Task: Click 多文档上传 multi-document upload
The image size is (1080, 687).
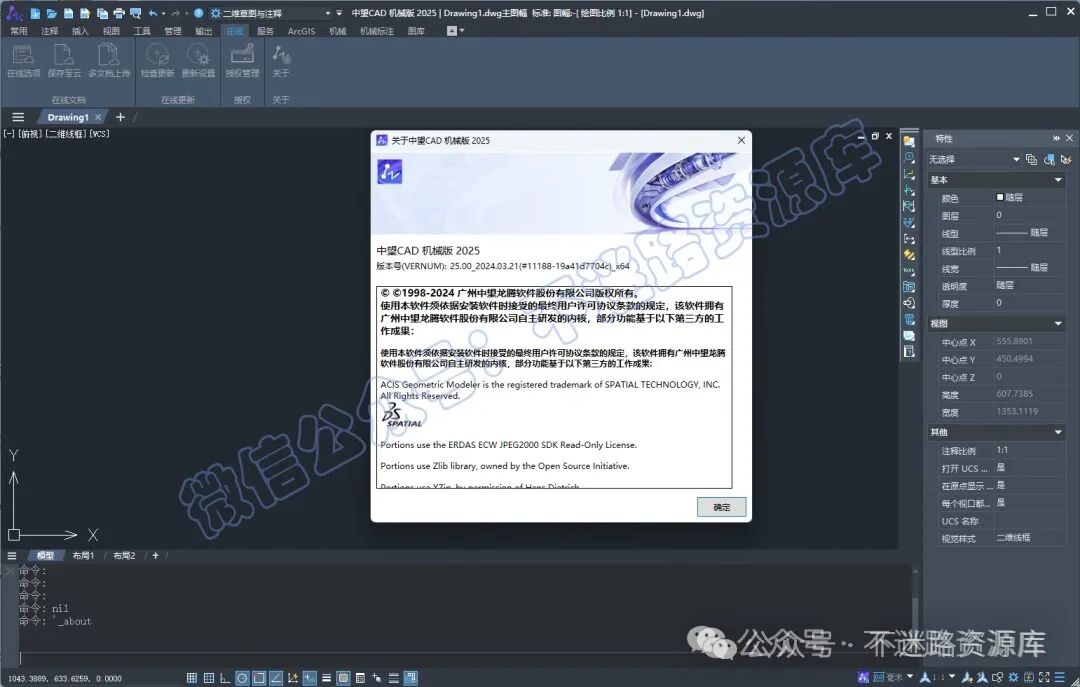Action: pyautogui.click(x=109, y=61)
